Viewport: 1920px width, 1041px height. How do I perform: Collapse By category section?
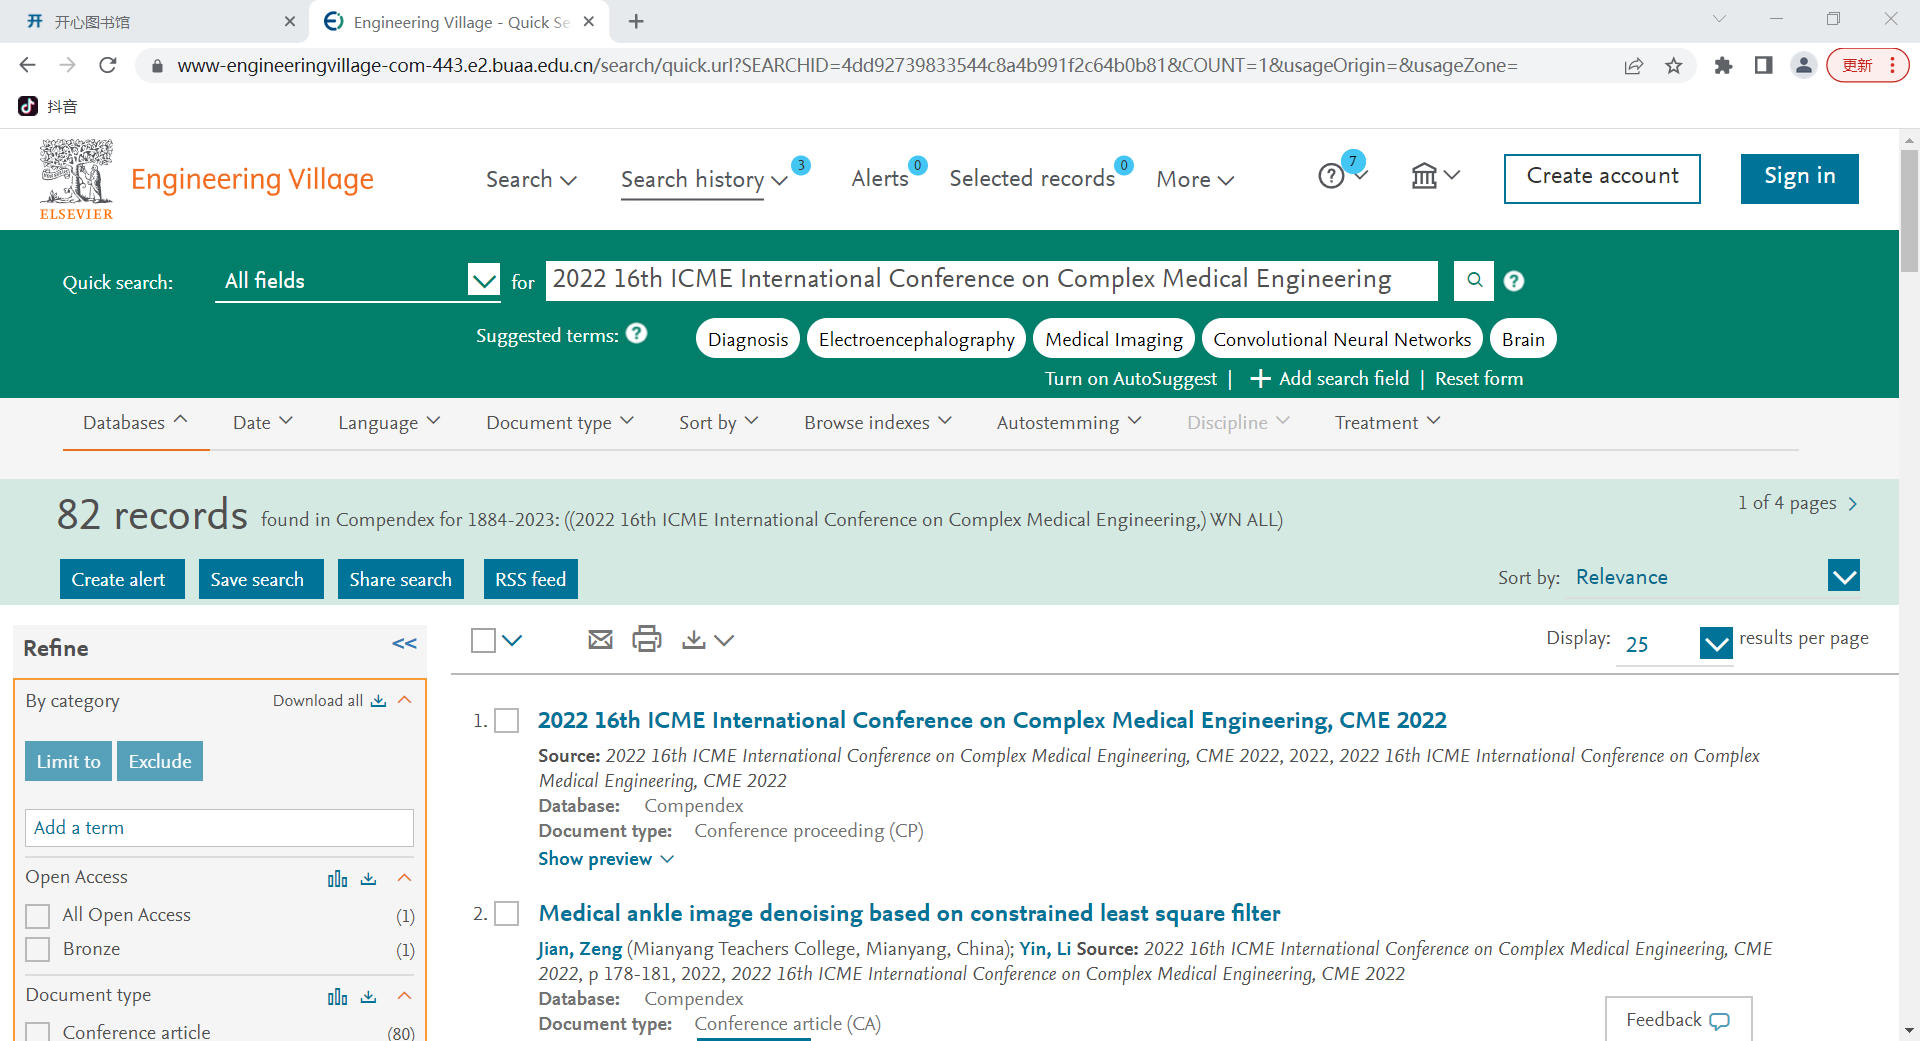pyautogui.click(x=405, y=700)
